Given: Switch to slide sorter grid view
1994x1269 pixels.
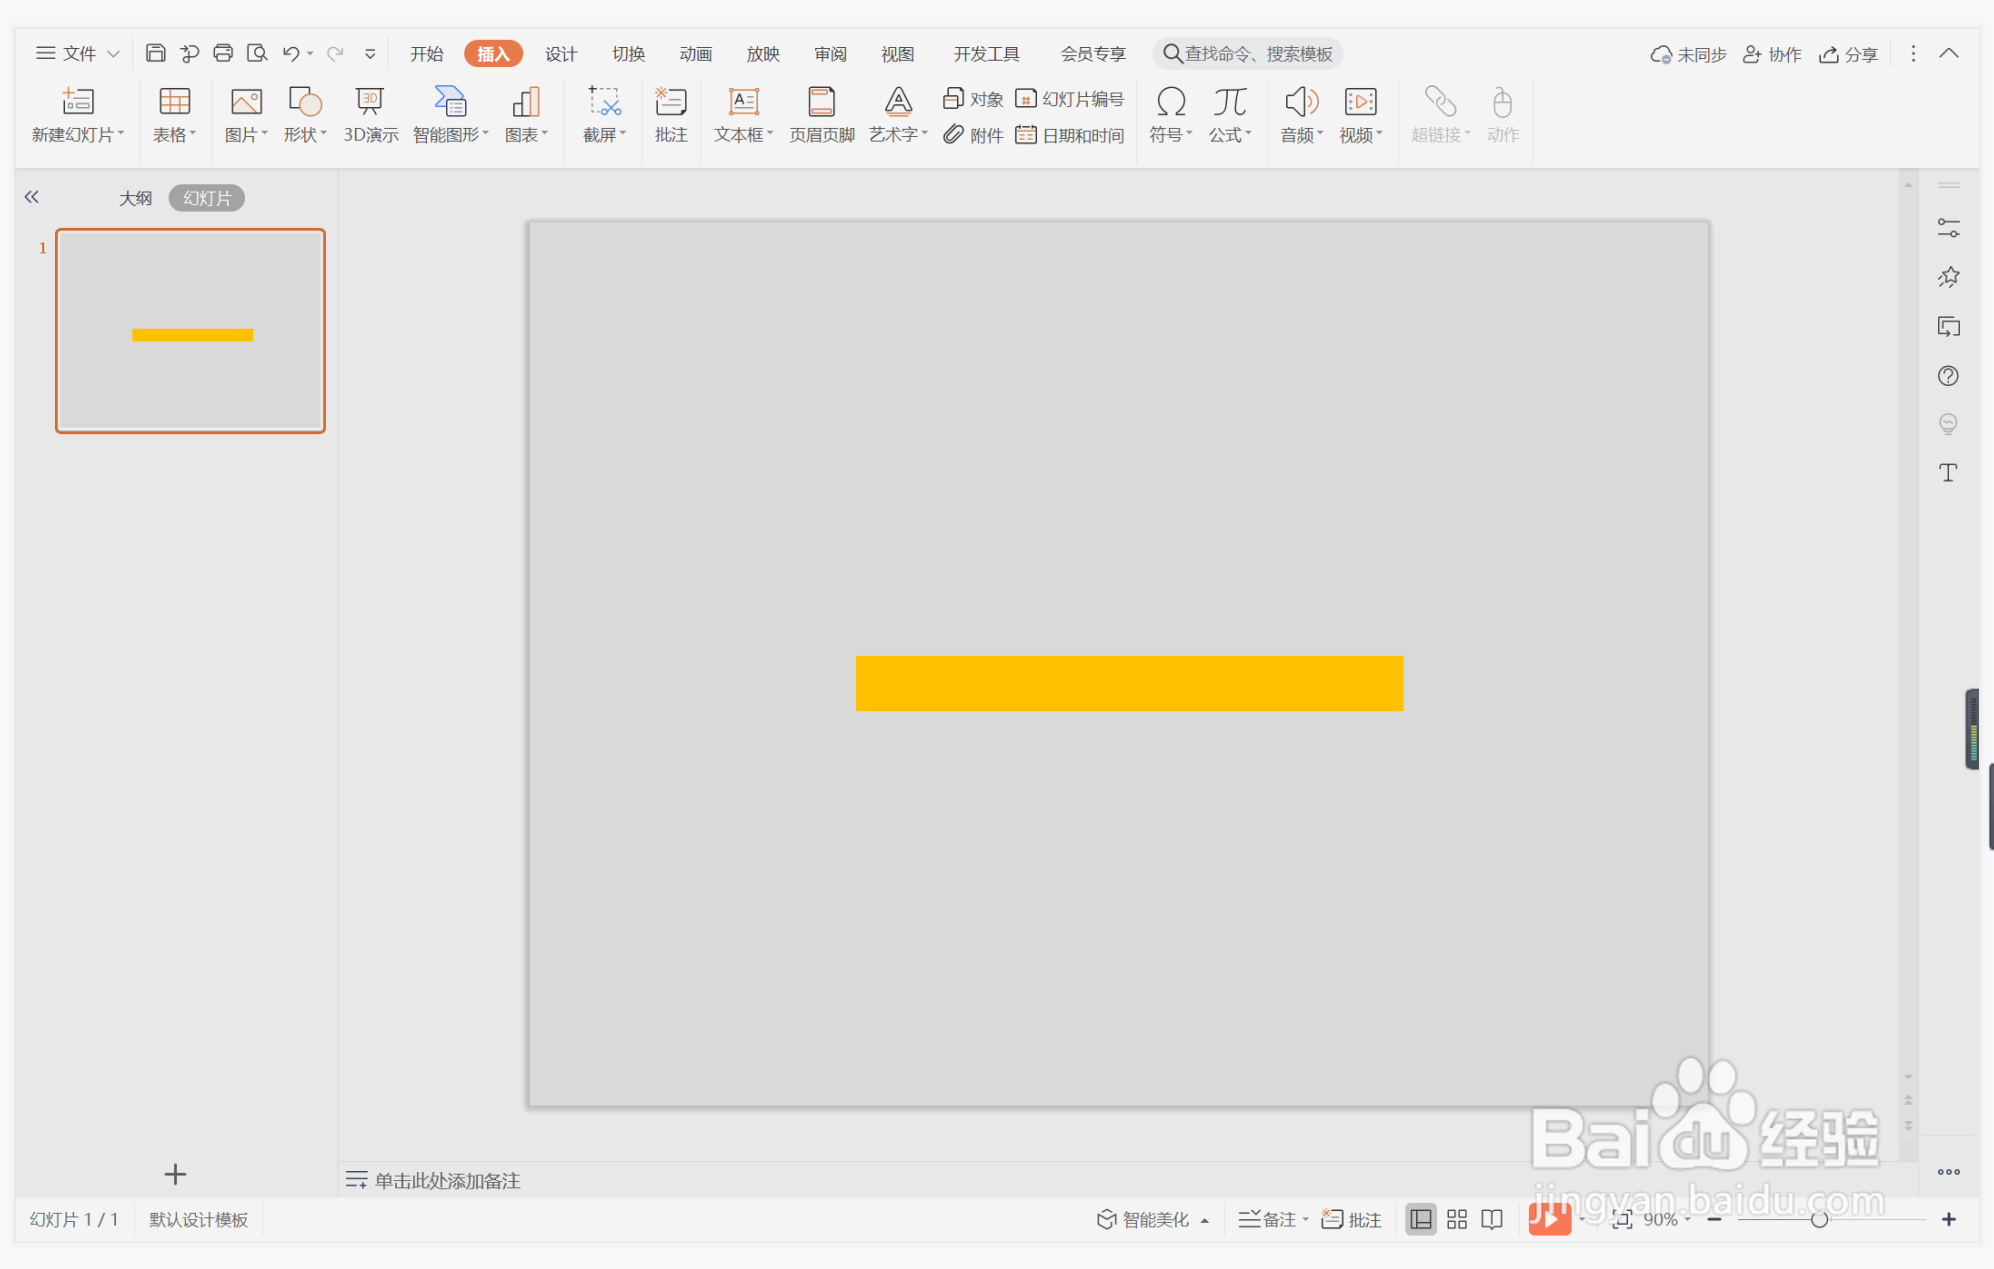Looking at the screenshot, I should coord(1457,1219).
